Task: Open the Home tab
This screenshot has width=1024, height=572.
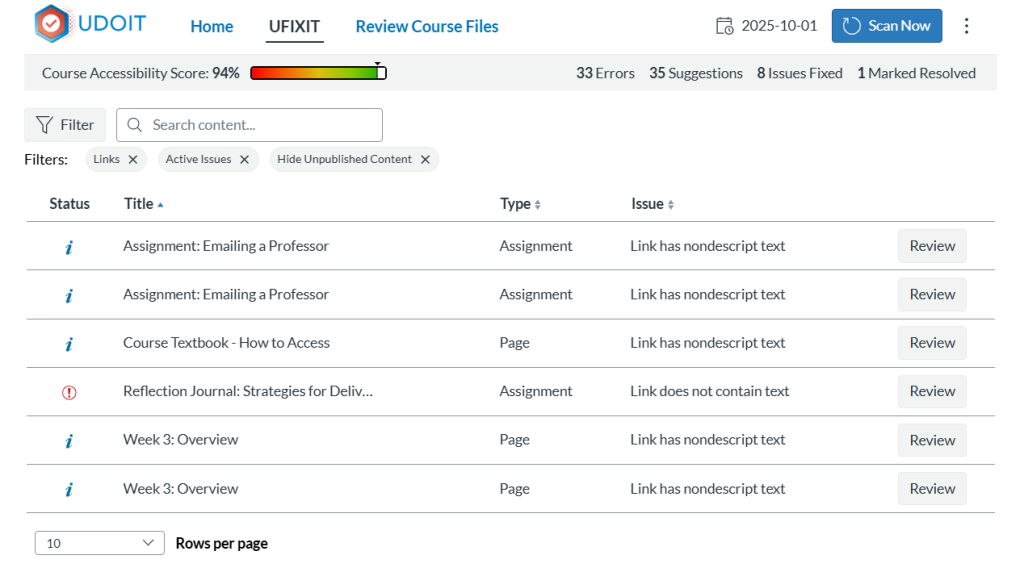Action: click(x=212, y=26)
